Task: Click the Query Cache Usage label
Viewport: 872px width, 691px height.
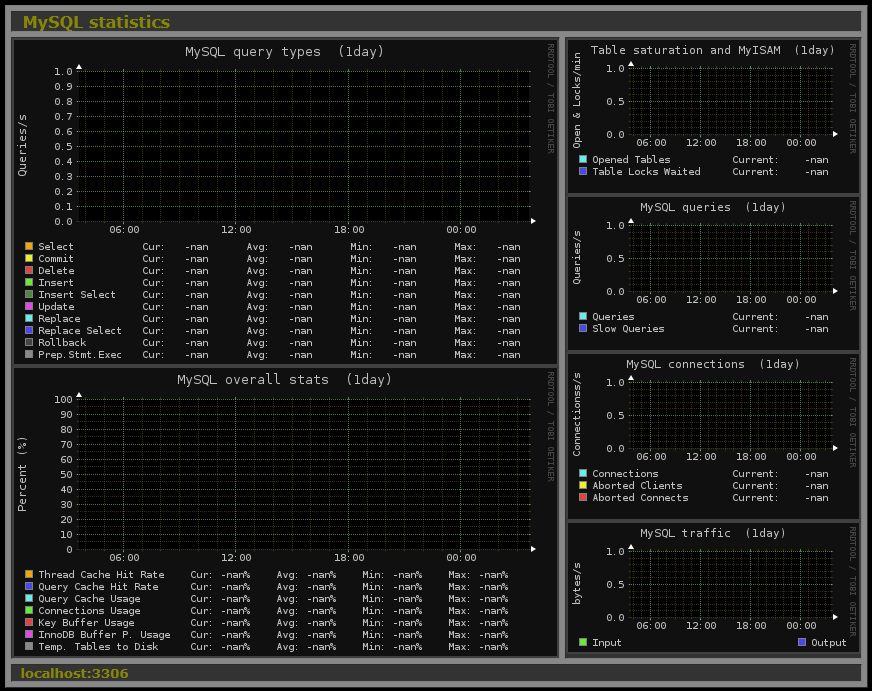Action: 89,599
